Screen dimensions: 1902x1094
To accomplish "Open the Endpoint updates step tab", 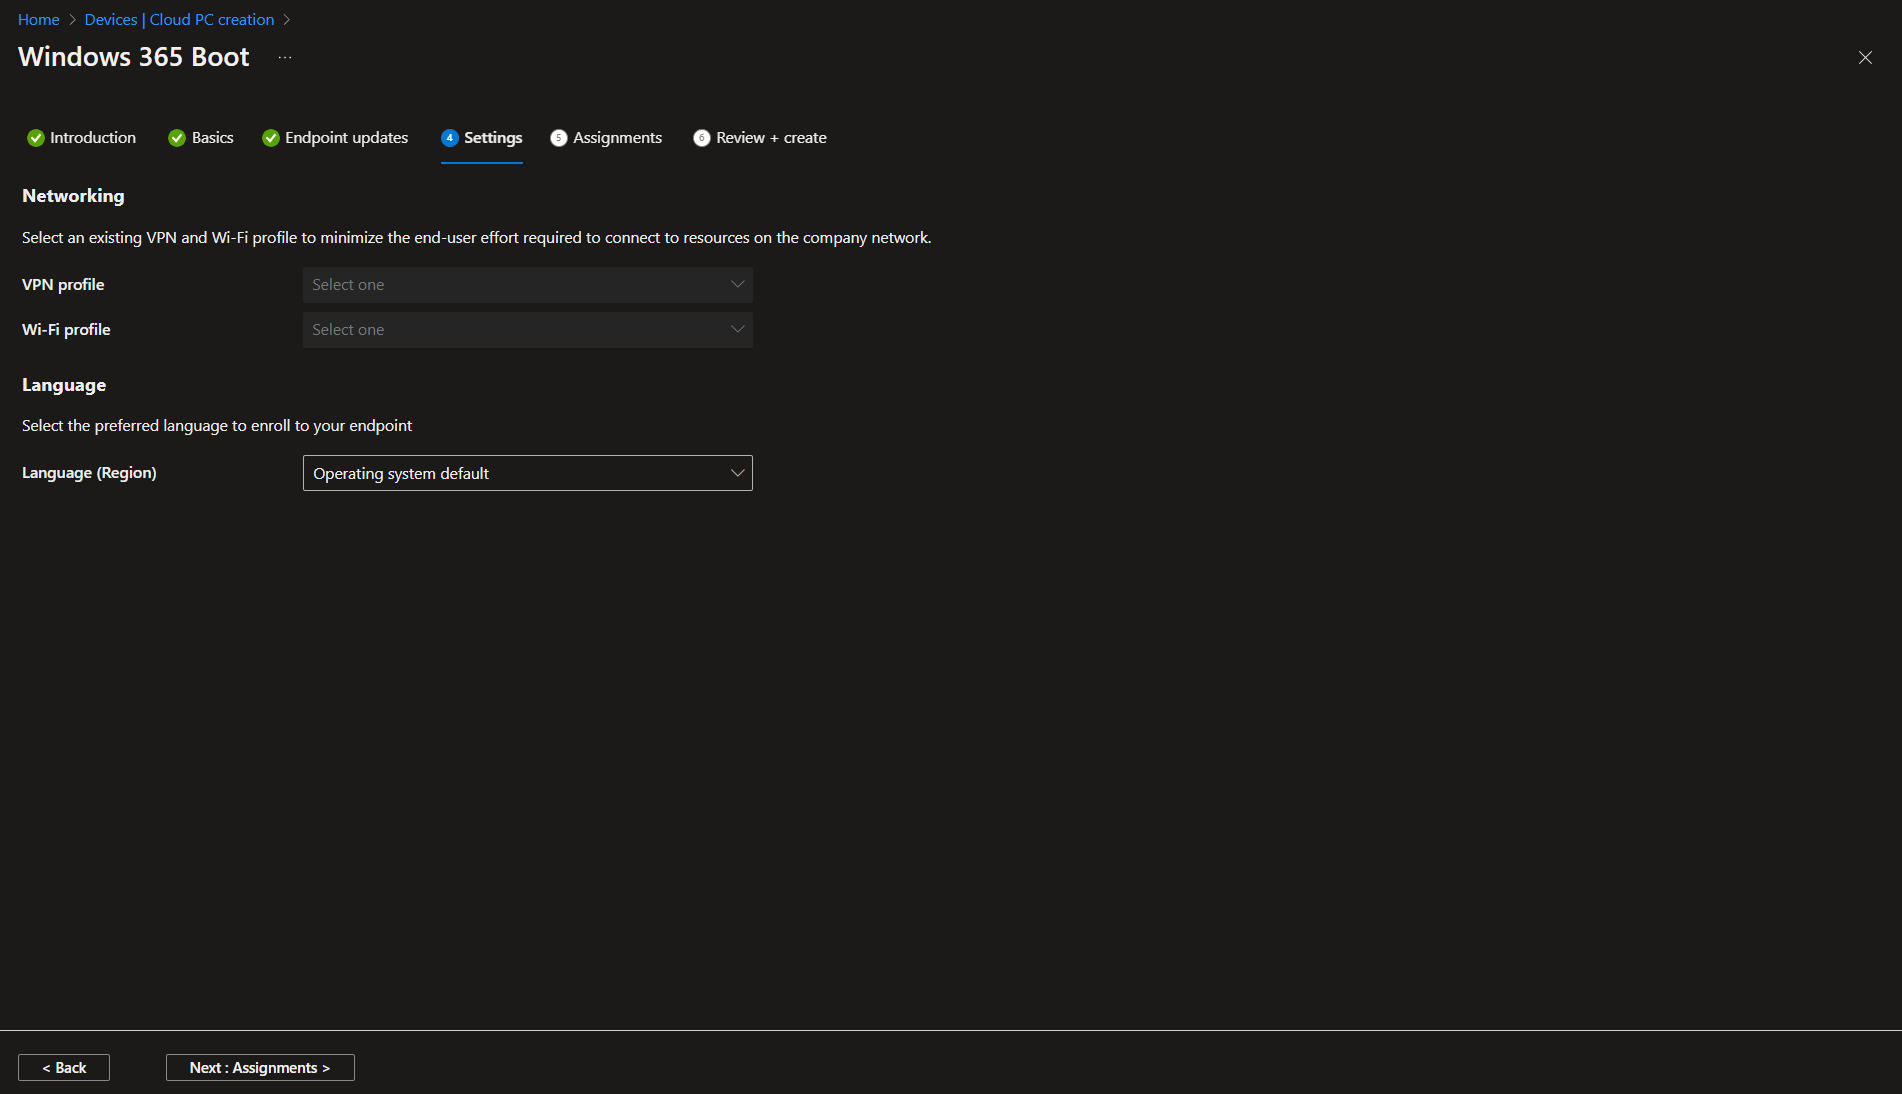I will (x=335, y=138).
